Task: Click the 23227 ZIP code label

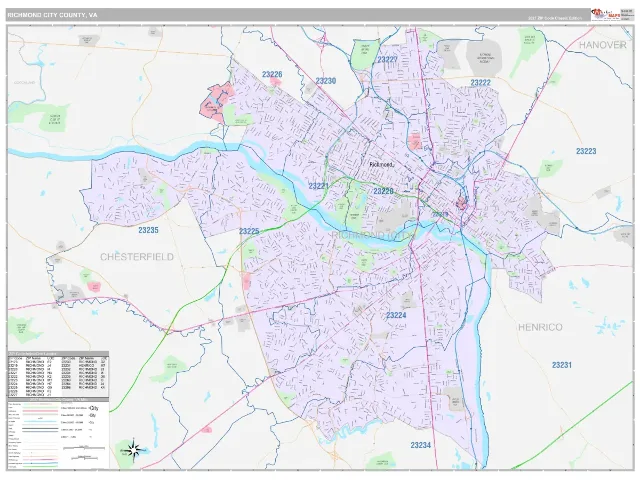Action: [x=387, y=60]
